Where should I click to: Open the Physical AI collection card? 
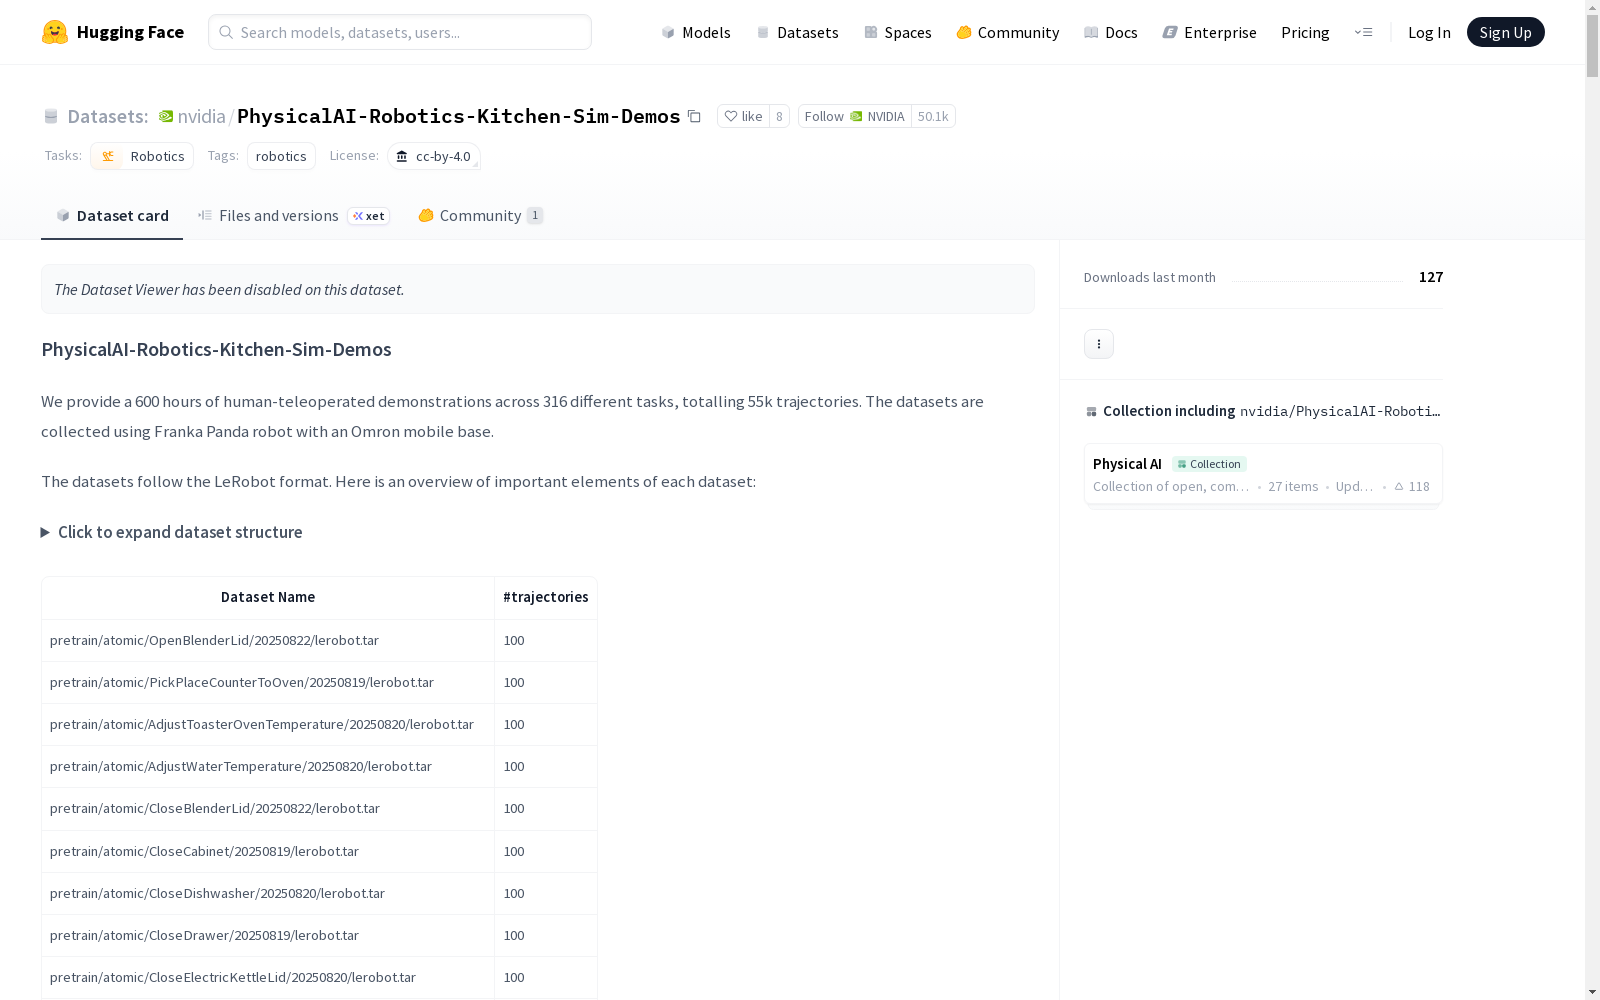click(x=1263, y=474)
